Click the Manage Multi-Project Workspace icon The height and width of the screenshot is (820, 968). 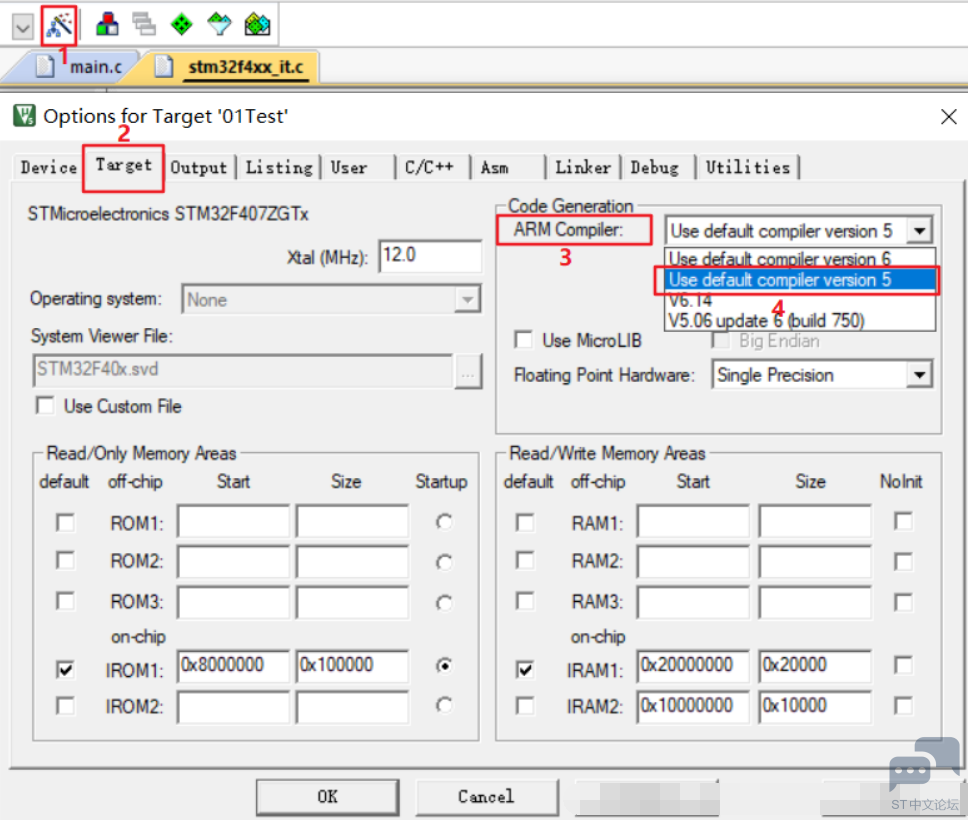coord(144,24)
